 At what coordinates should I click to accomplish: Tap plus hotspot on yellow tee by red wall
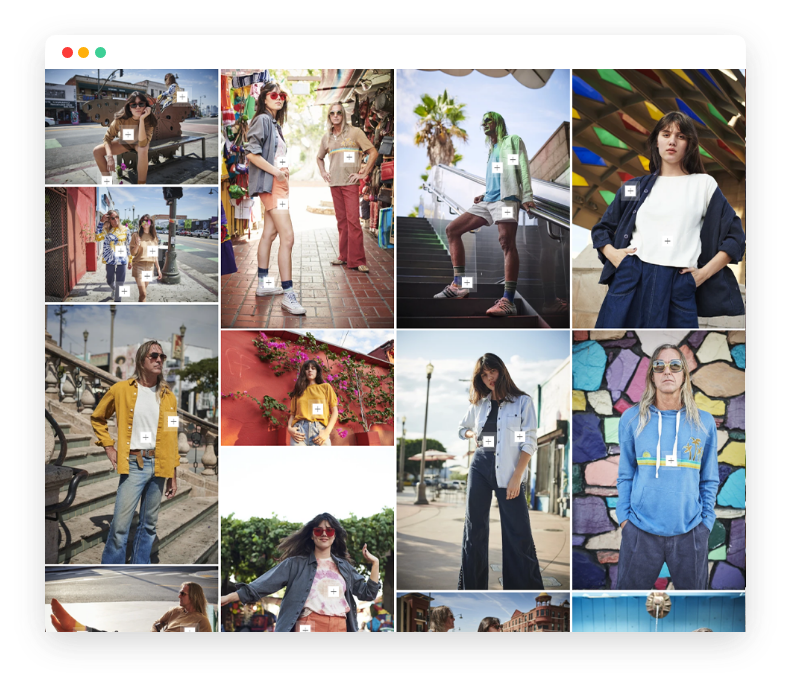tap(318, 409)
